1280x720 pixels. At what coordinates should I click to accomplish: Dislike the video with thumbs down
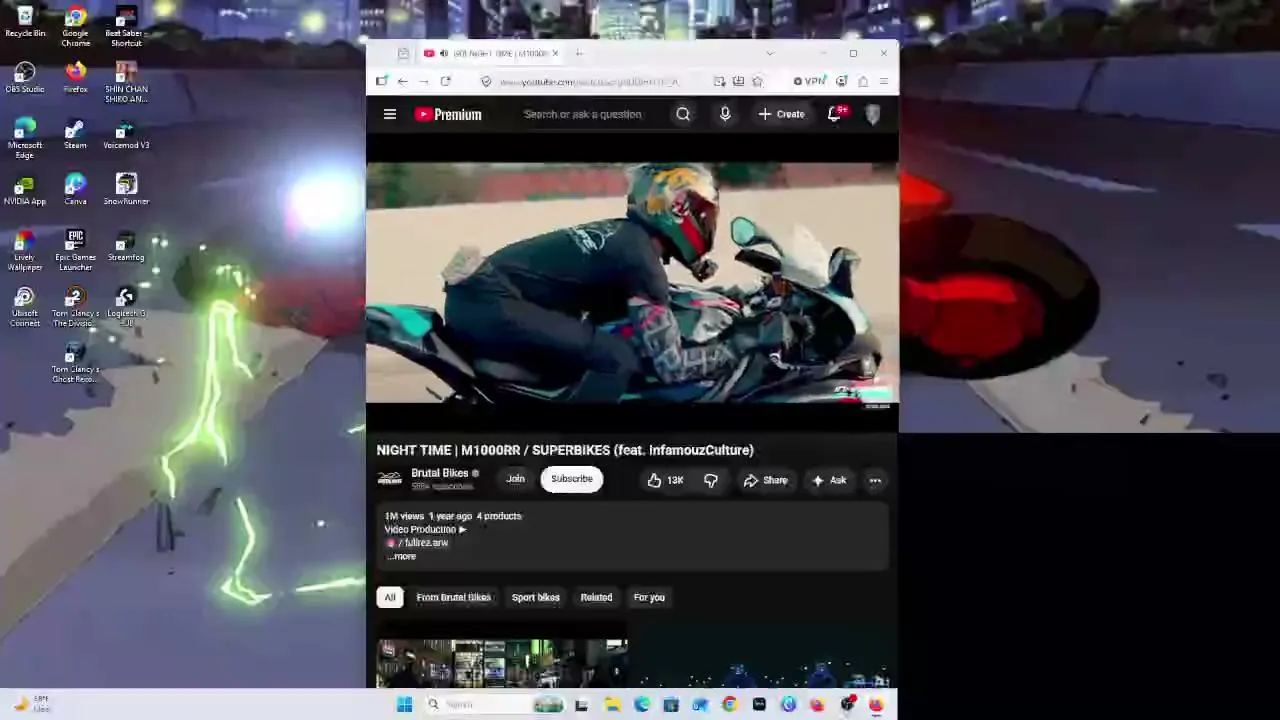pos(711,480)
